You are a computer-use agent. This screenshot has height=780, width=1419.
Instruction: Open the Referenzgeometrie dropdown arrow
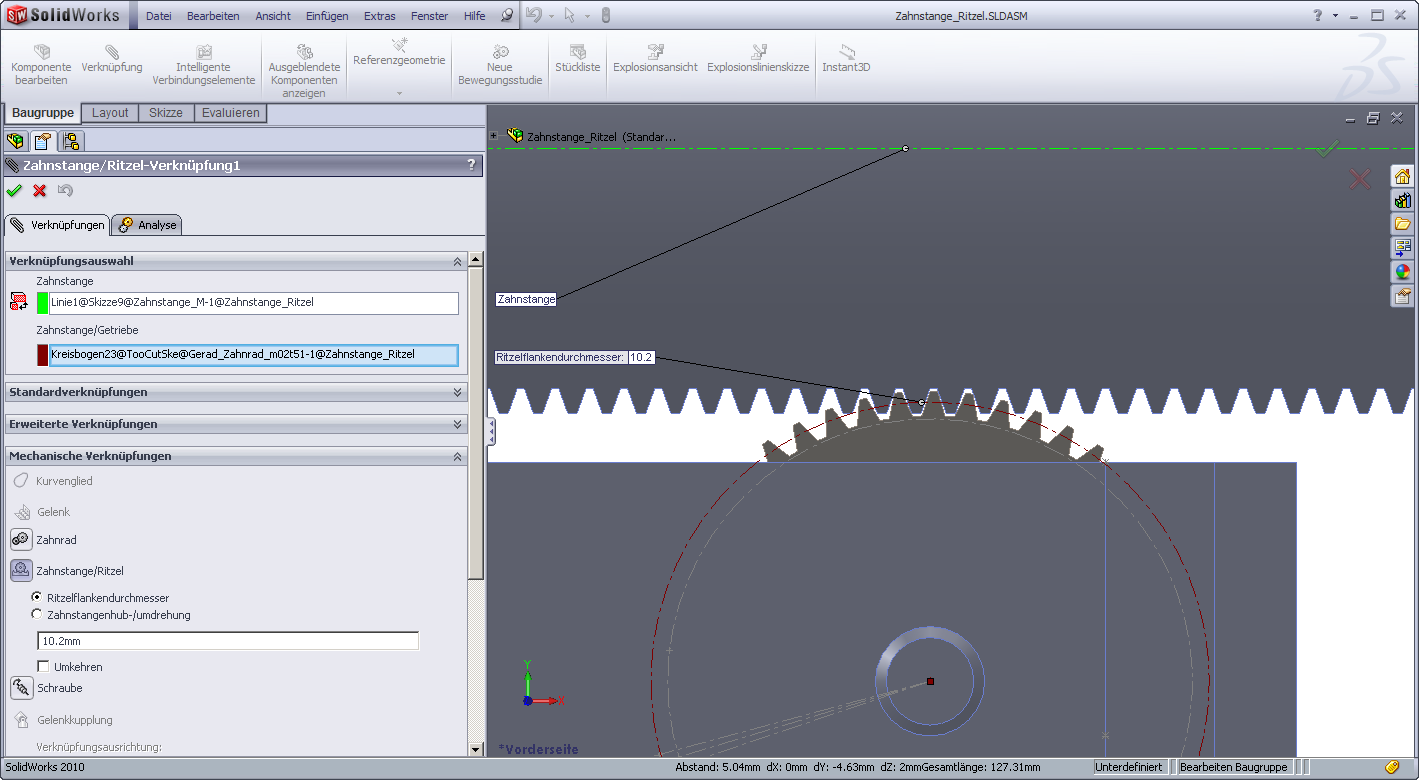[399, 93]
